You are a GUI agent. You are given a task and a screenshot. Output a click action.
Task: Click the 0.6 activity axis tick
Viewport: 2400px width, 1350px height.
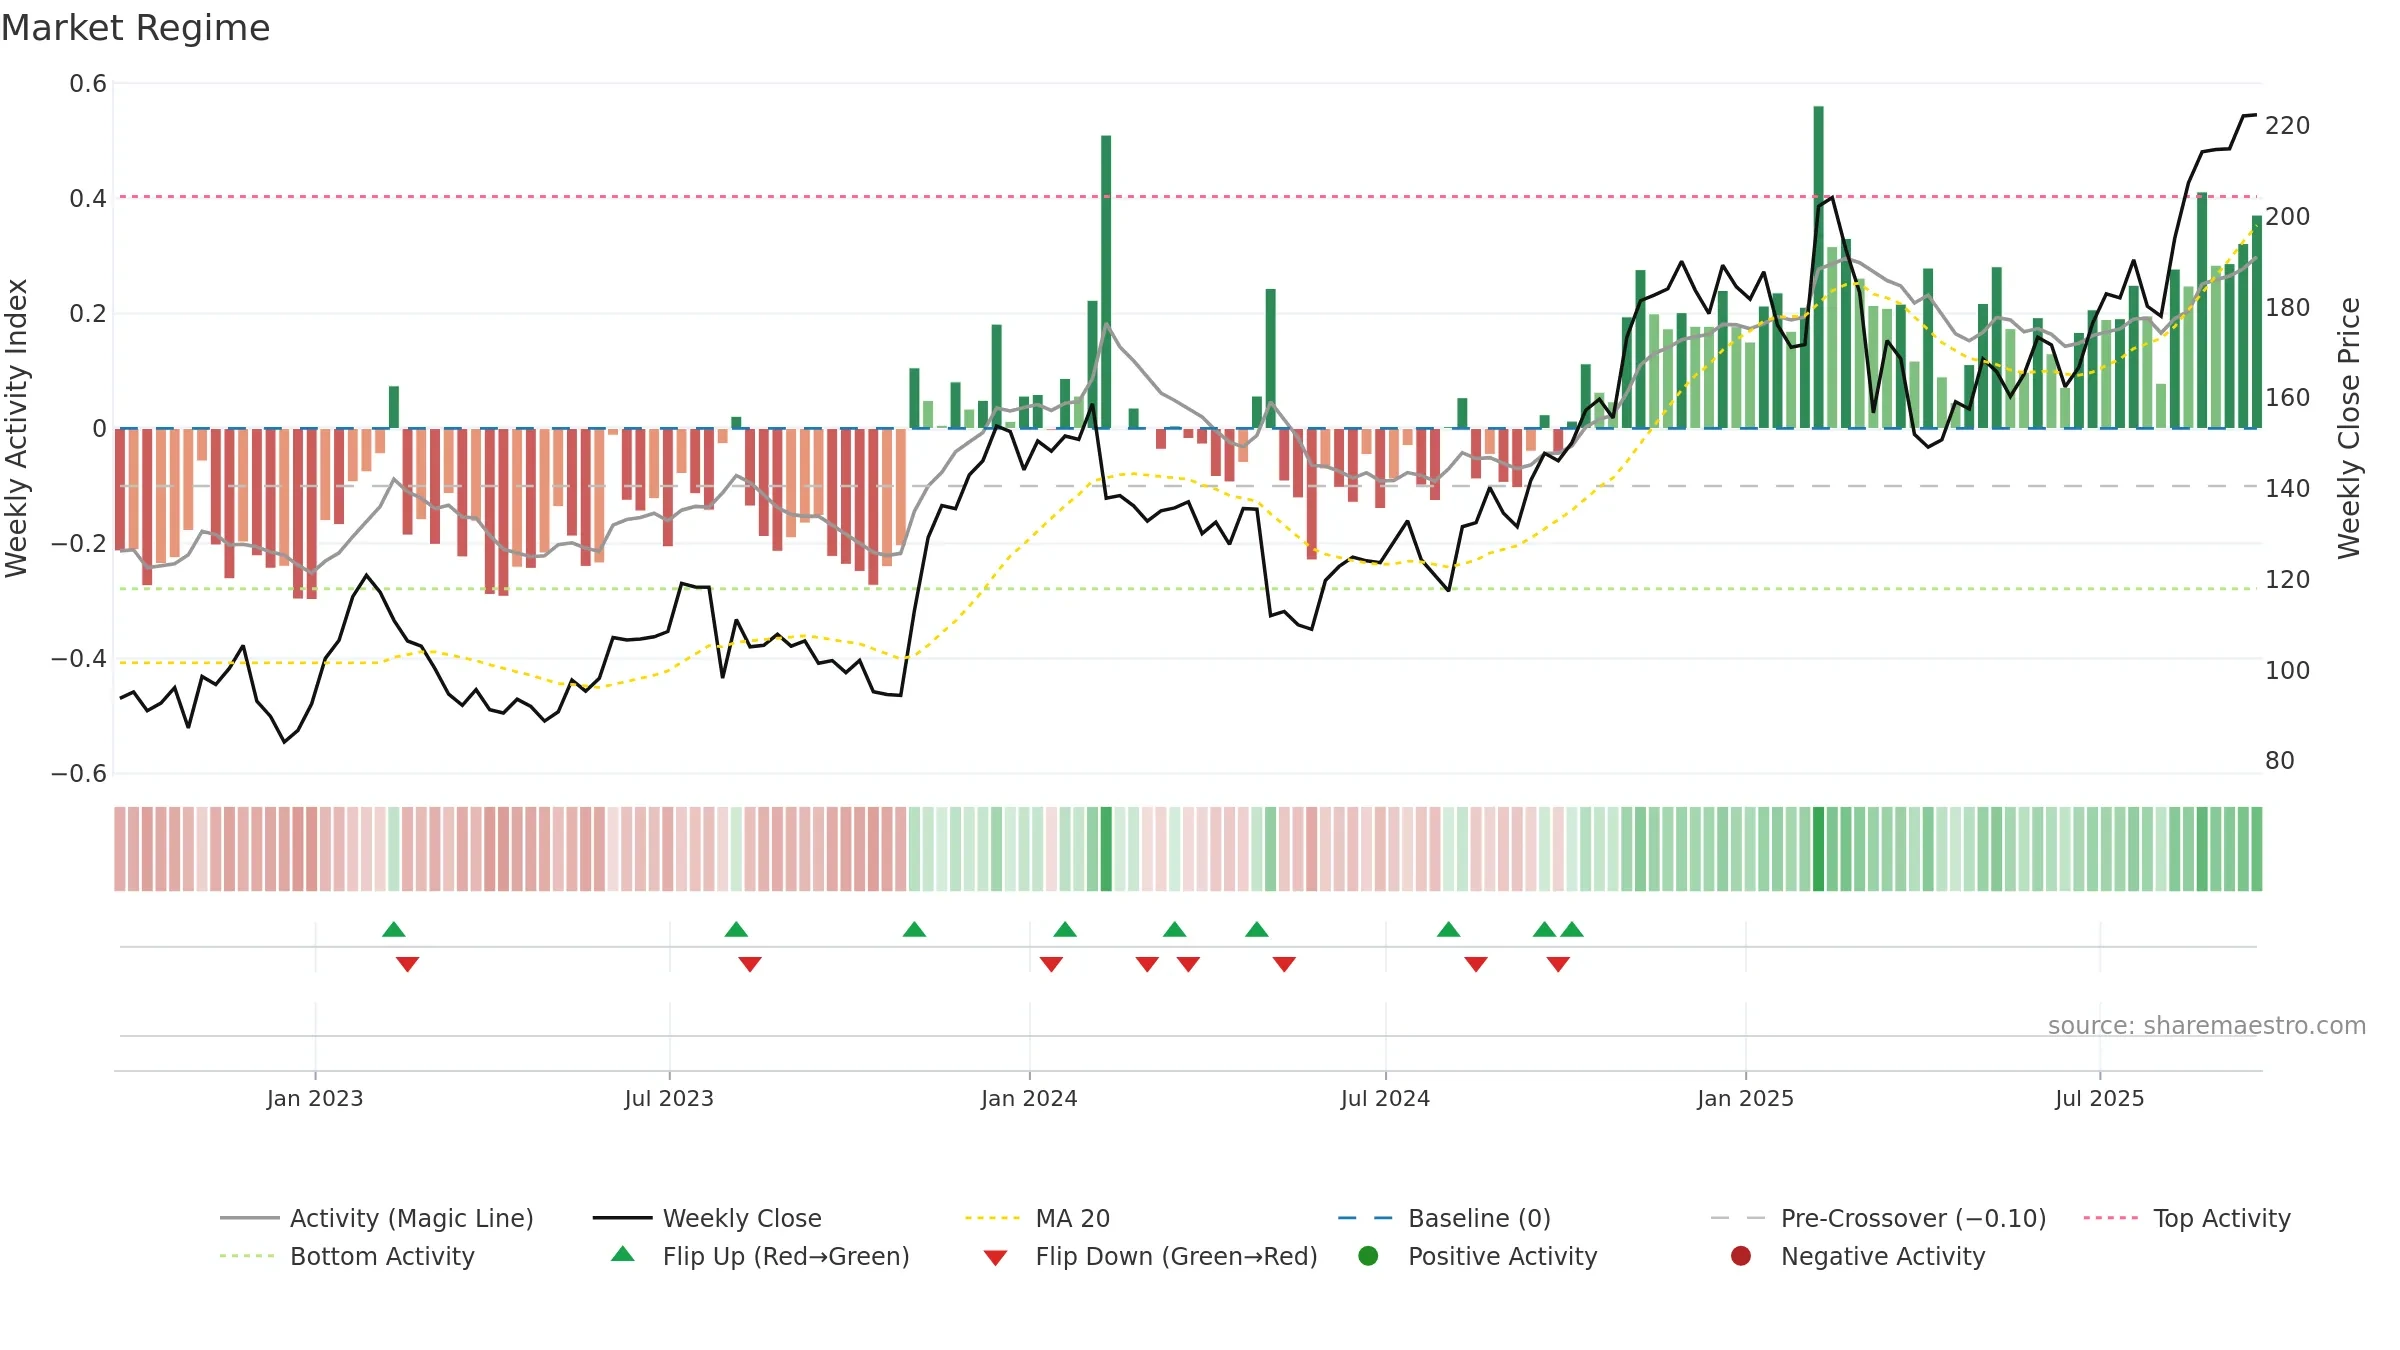[x=88, y=84]
